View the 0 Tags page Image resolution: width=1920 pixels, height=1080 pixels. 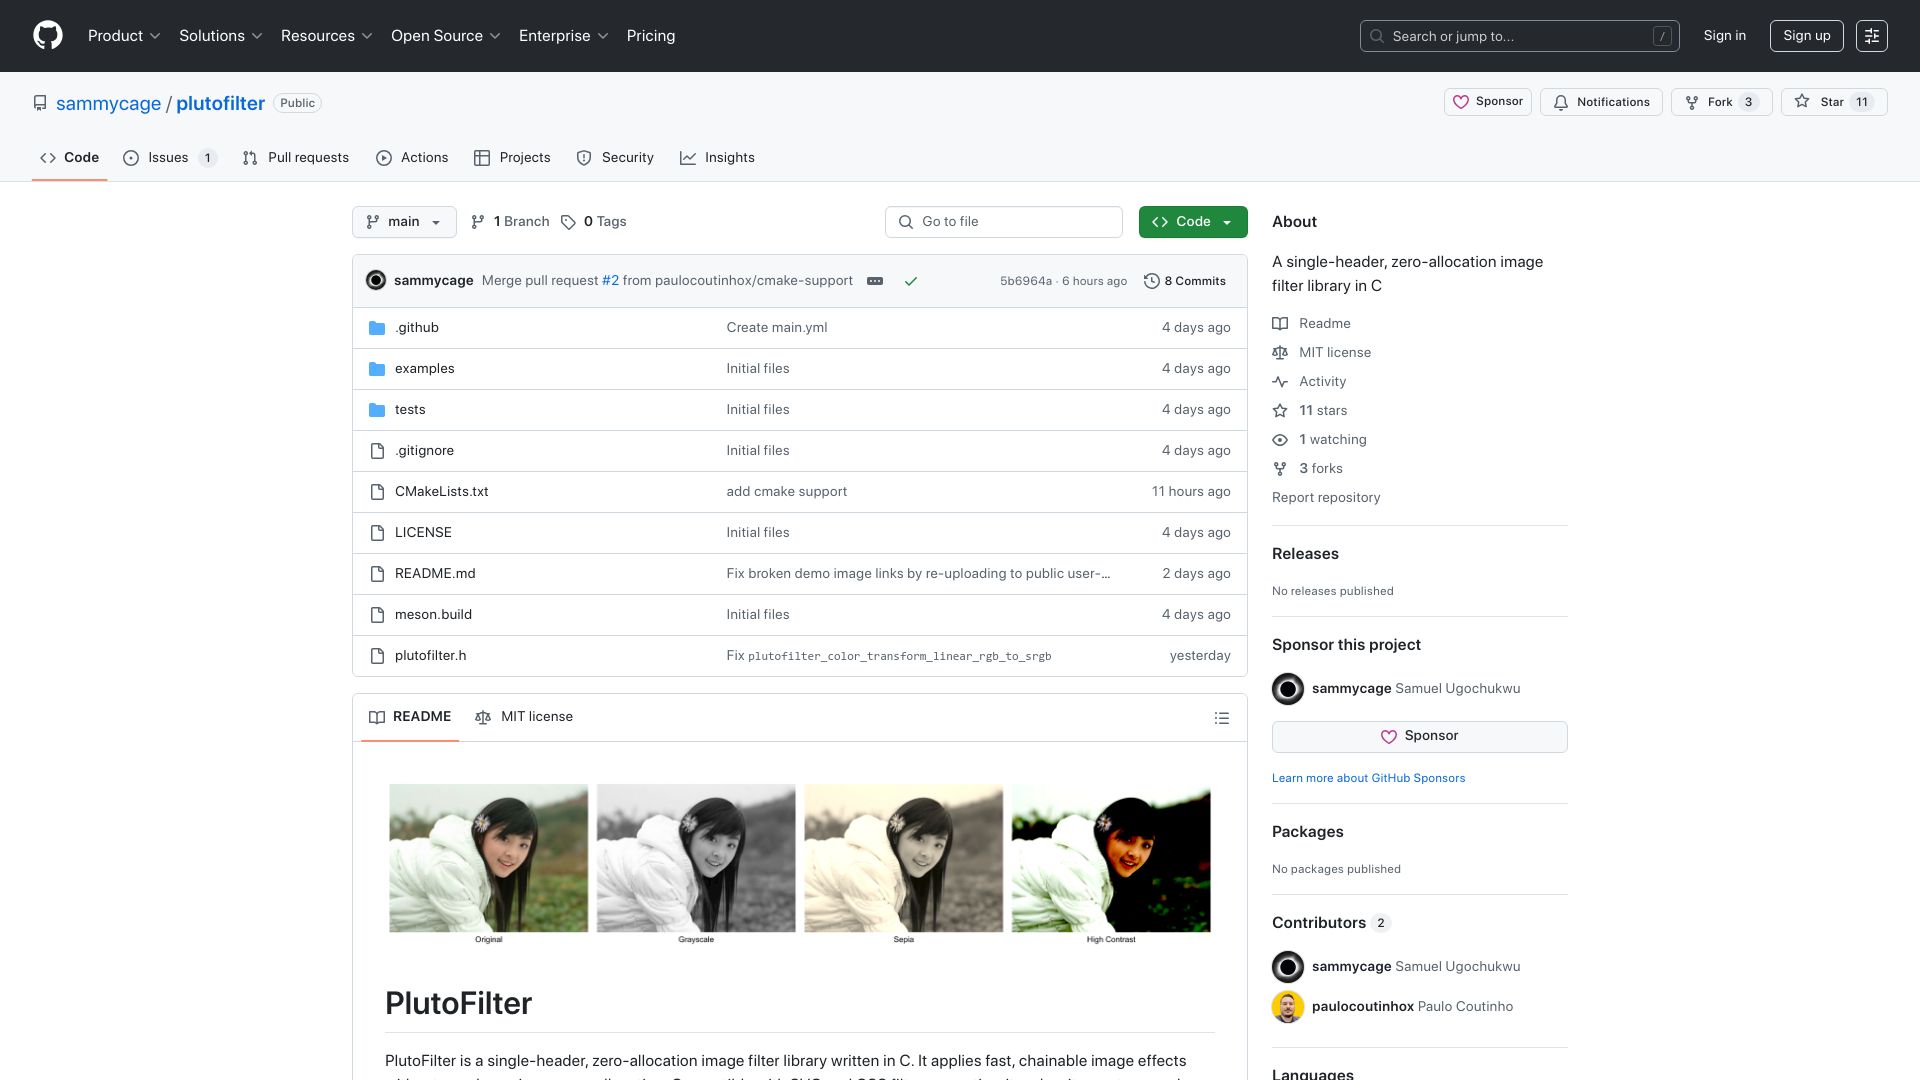pyautogui.click(x=594, y=222)
